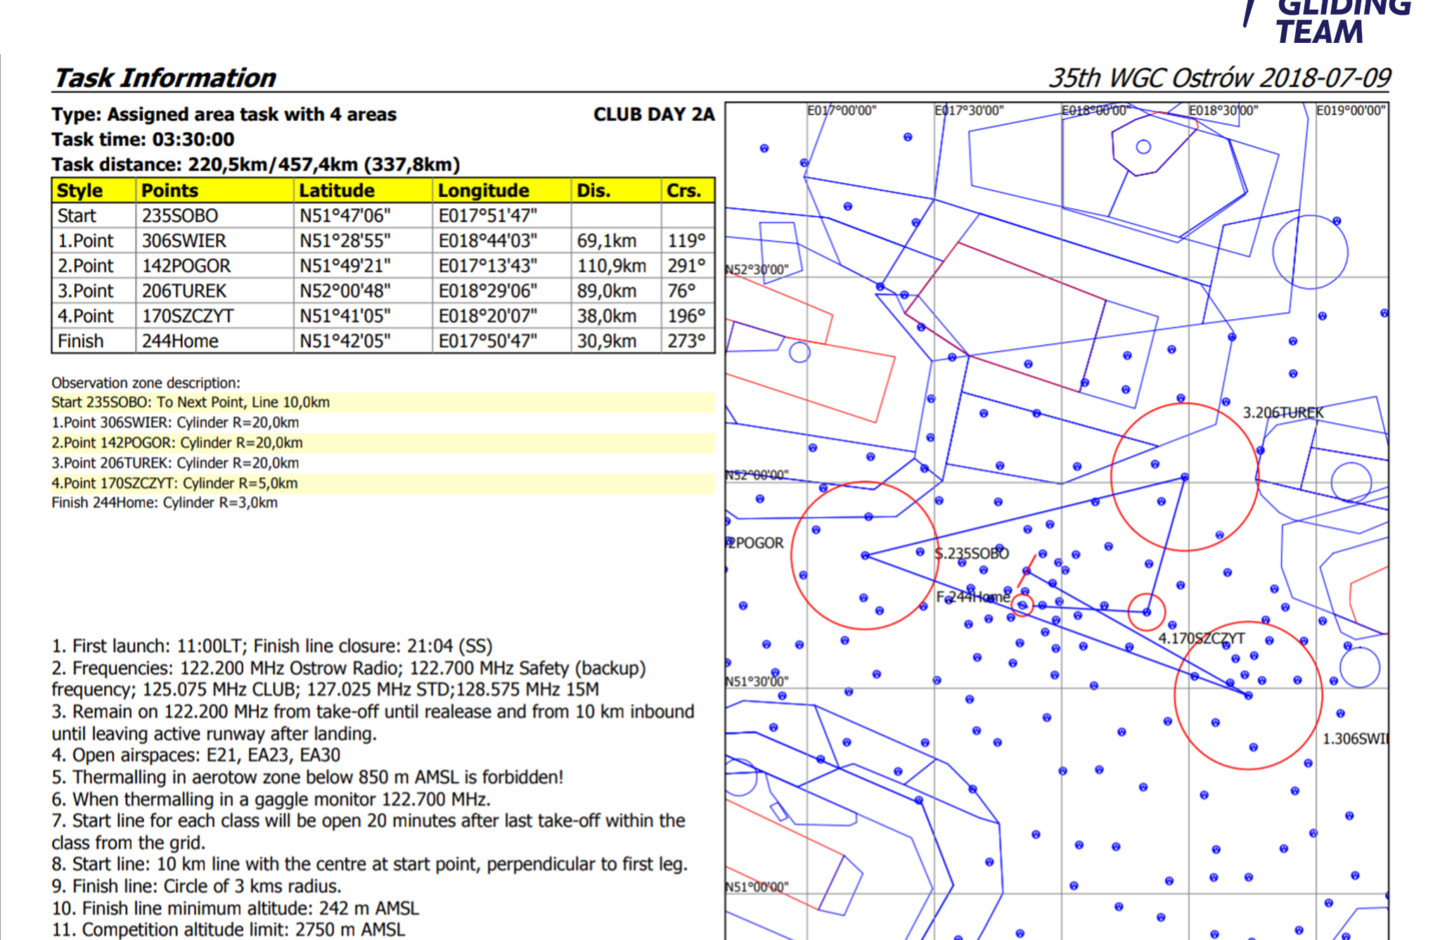The image size is (1440, 940).
Task: Click the F.244Home finish label on the map
Action: pos(972,597)
